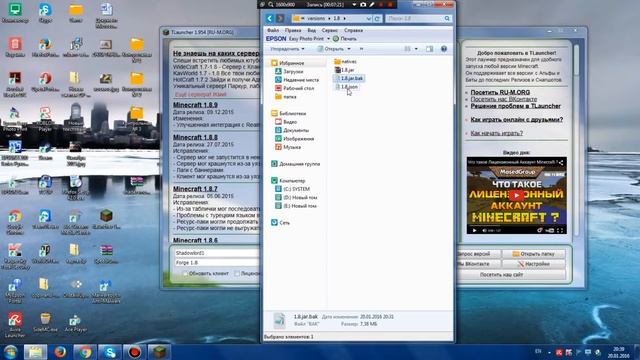Open the Посетить RU-M.ORG link
The height and width of the screenshot is (360, 640).
coord(500,93)
